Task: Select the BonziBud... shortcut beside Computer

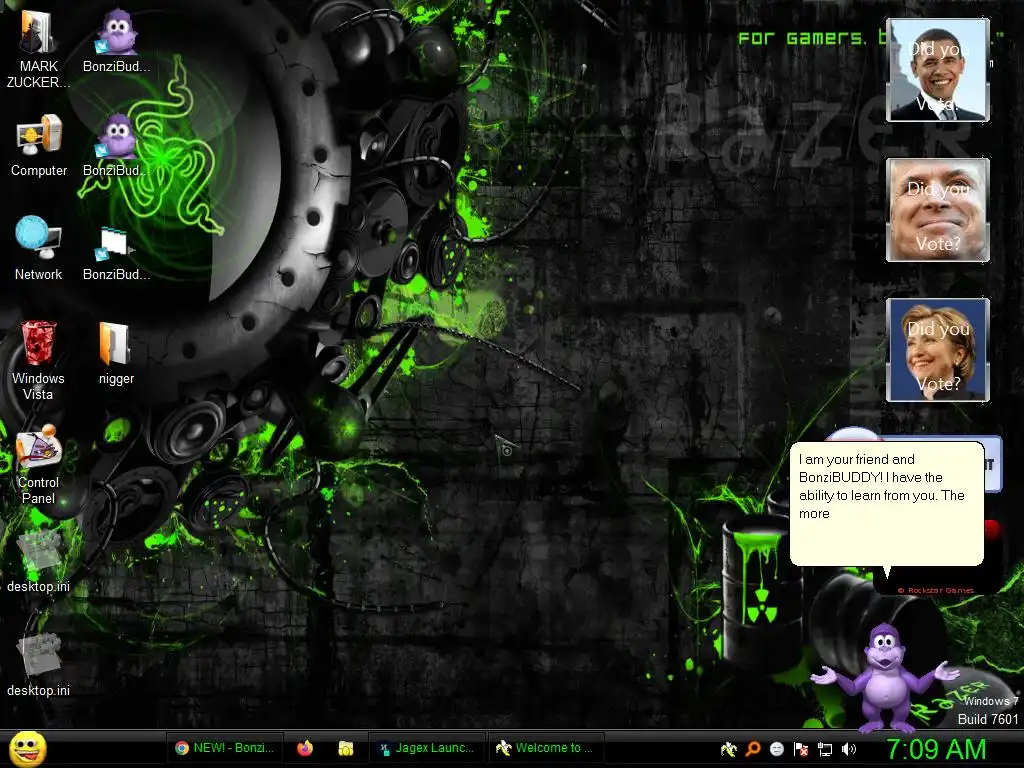Action: (x=116, y=146)
